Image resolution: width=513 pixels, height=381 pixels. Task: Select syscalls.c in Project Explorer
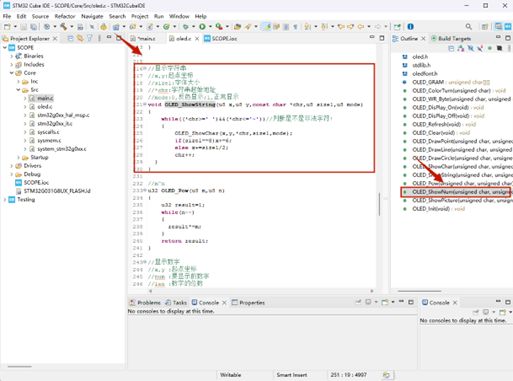48,132
